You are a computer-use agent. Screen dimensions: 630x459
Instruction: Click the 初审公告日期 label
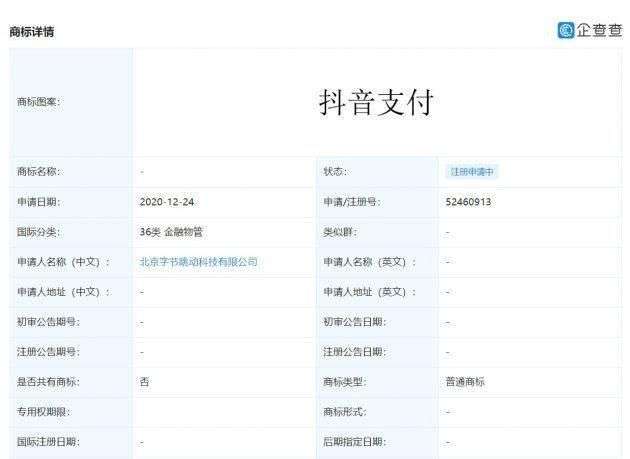click(355, 322)
